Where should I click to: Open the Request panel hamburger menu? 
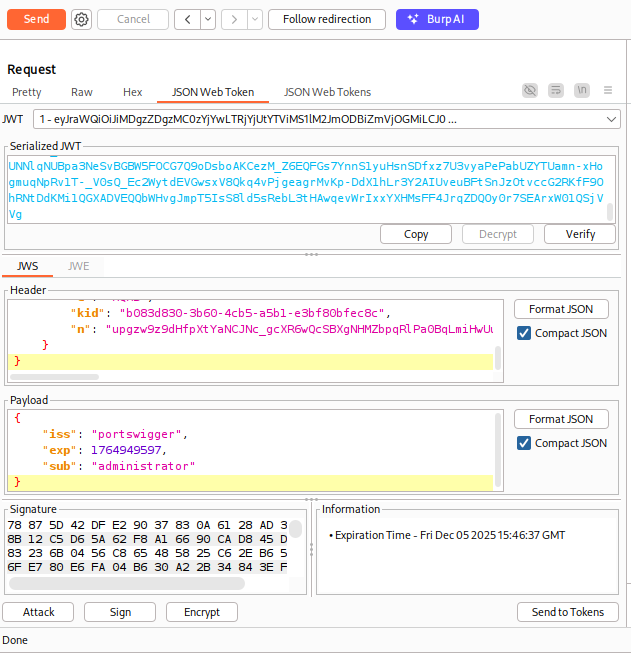tap(607, 91)
